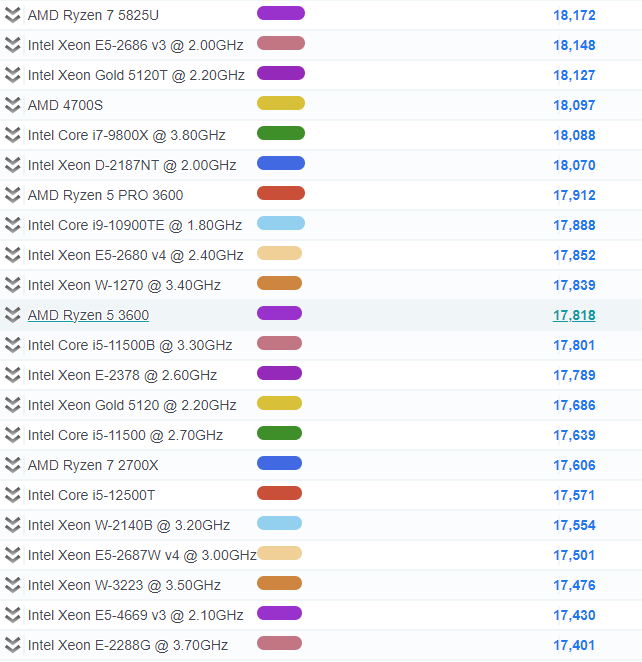
Task: Open the Intel Core i5-12500T link
Action: (92, 495)
